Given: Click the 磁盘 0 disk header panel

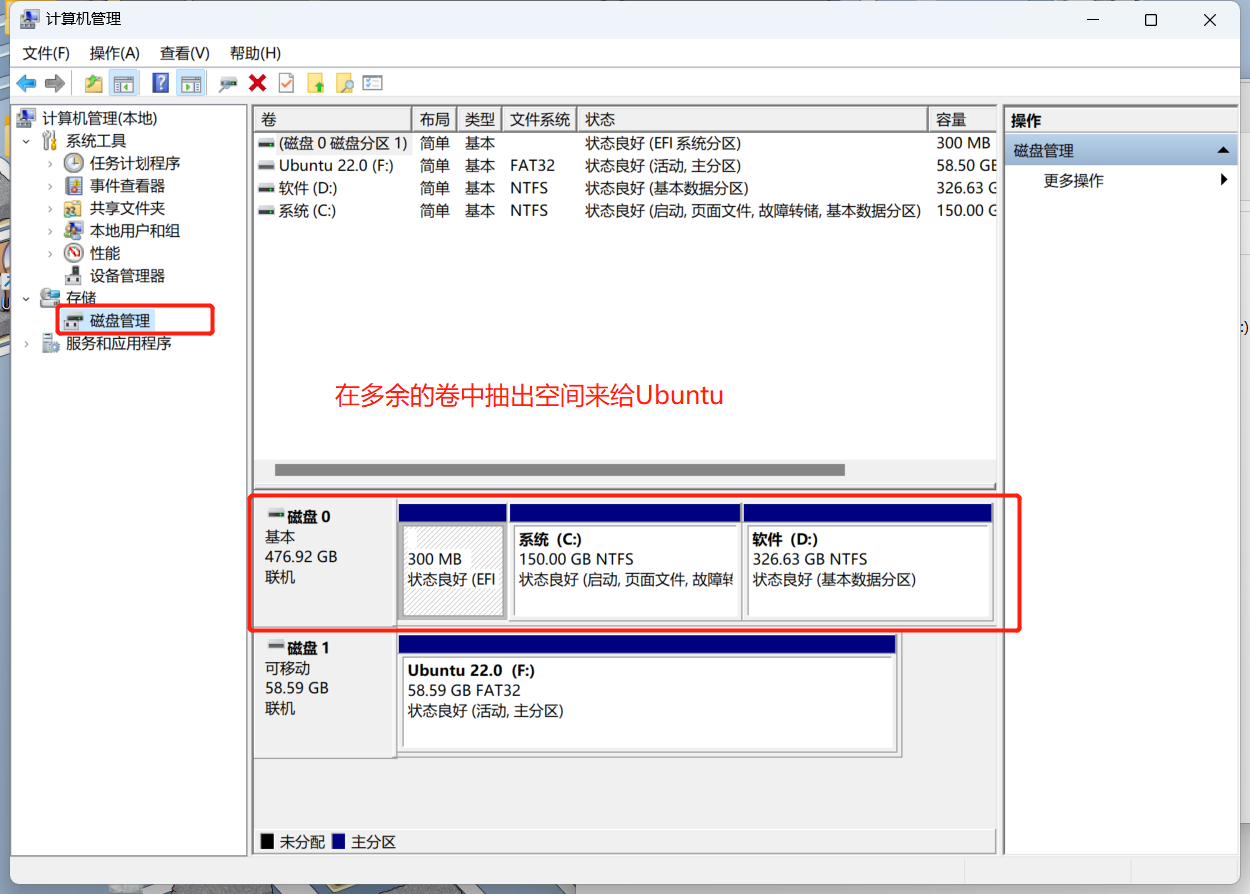Looking at the screenshot, I should [325, 562].
